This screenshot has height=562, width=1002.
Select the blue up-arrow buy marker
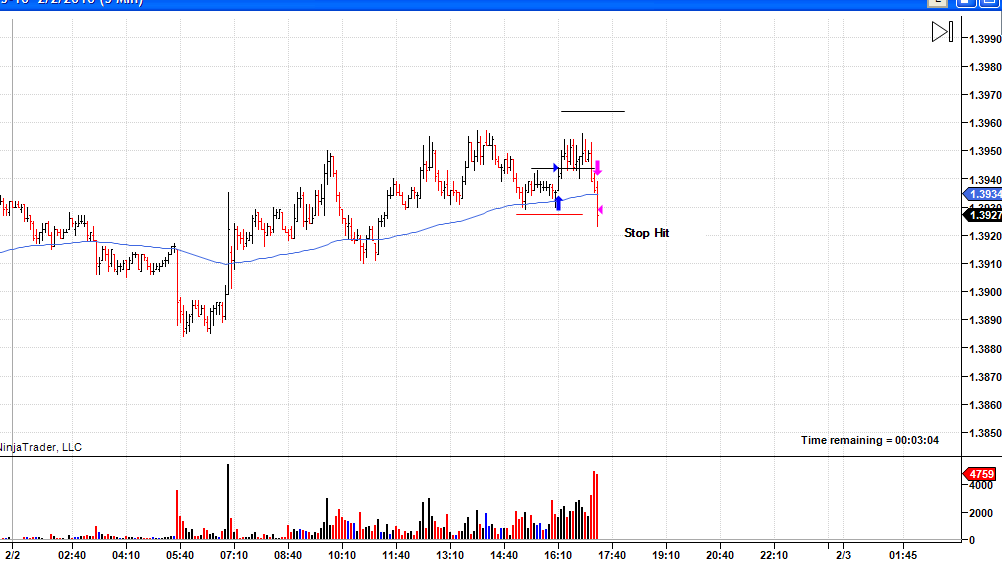(559, 203)
